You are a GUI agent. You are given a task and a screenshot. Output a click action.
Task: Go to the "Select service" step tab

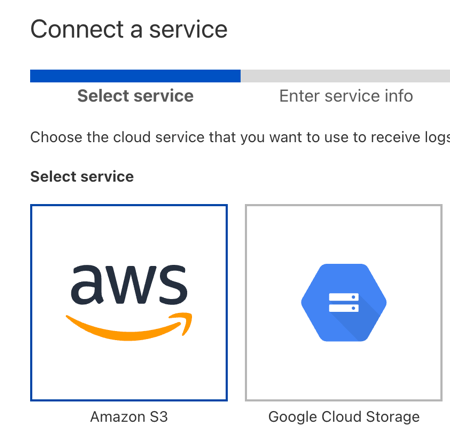coord(135,96)
